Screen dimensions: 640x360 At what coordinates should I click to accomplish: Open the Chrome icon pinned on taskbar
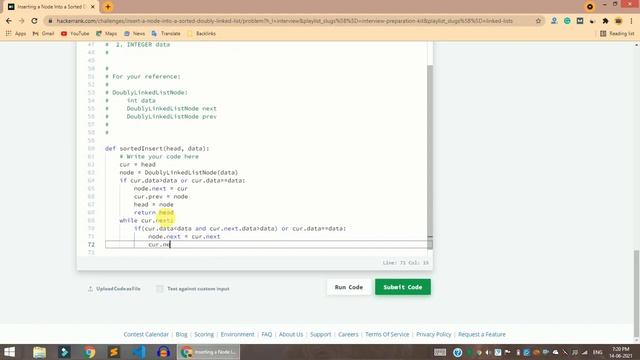click(x=89, y=352)
